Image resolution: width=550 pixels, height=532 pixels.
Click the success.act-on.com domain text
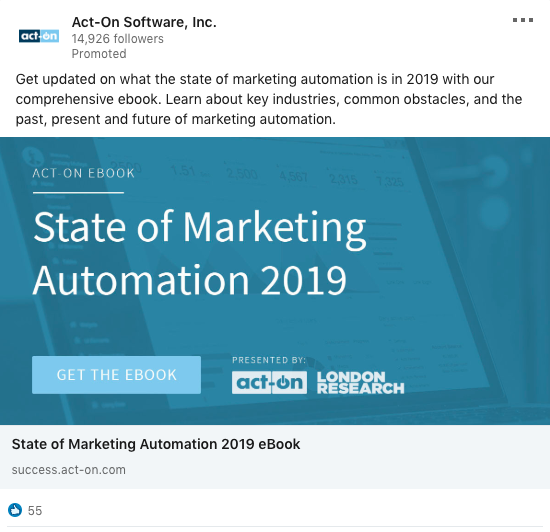tap(69, 470)
